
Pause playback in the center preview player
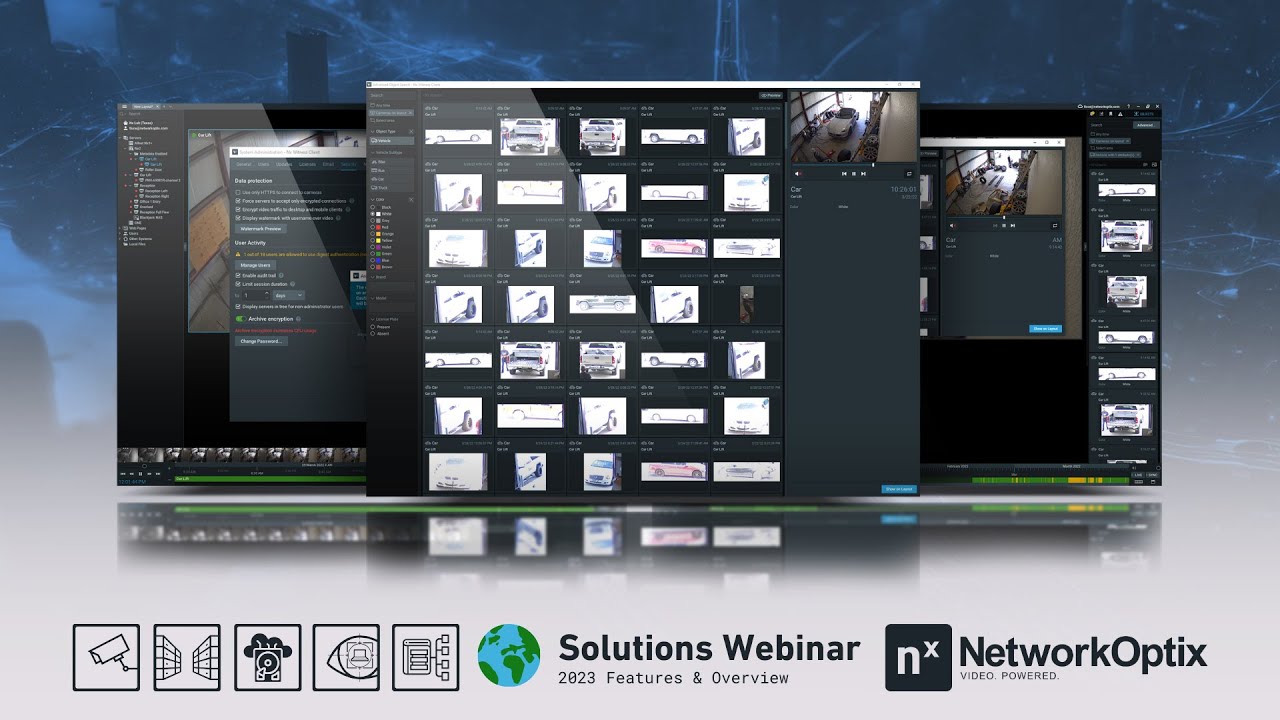(854, 174)
